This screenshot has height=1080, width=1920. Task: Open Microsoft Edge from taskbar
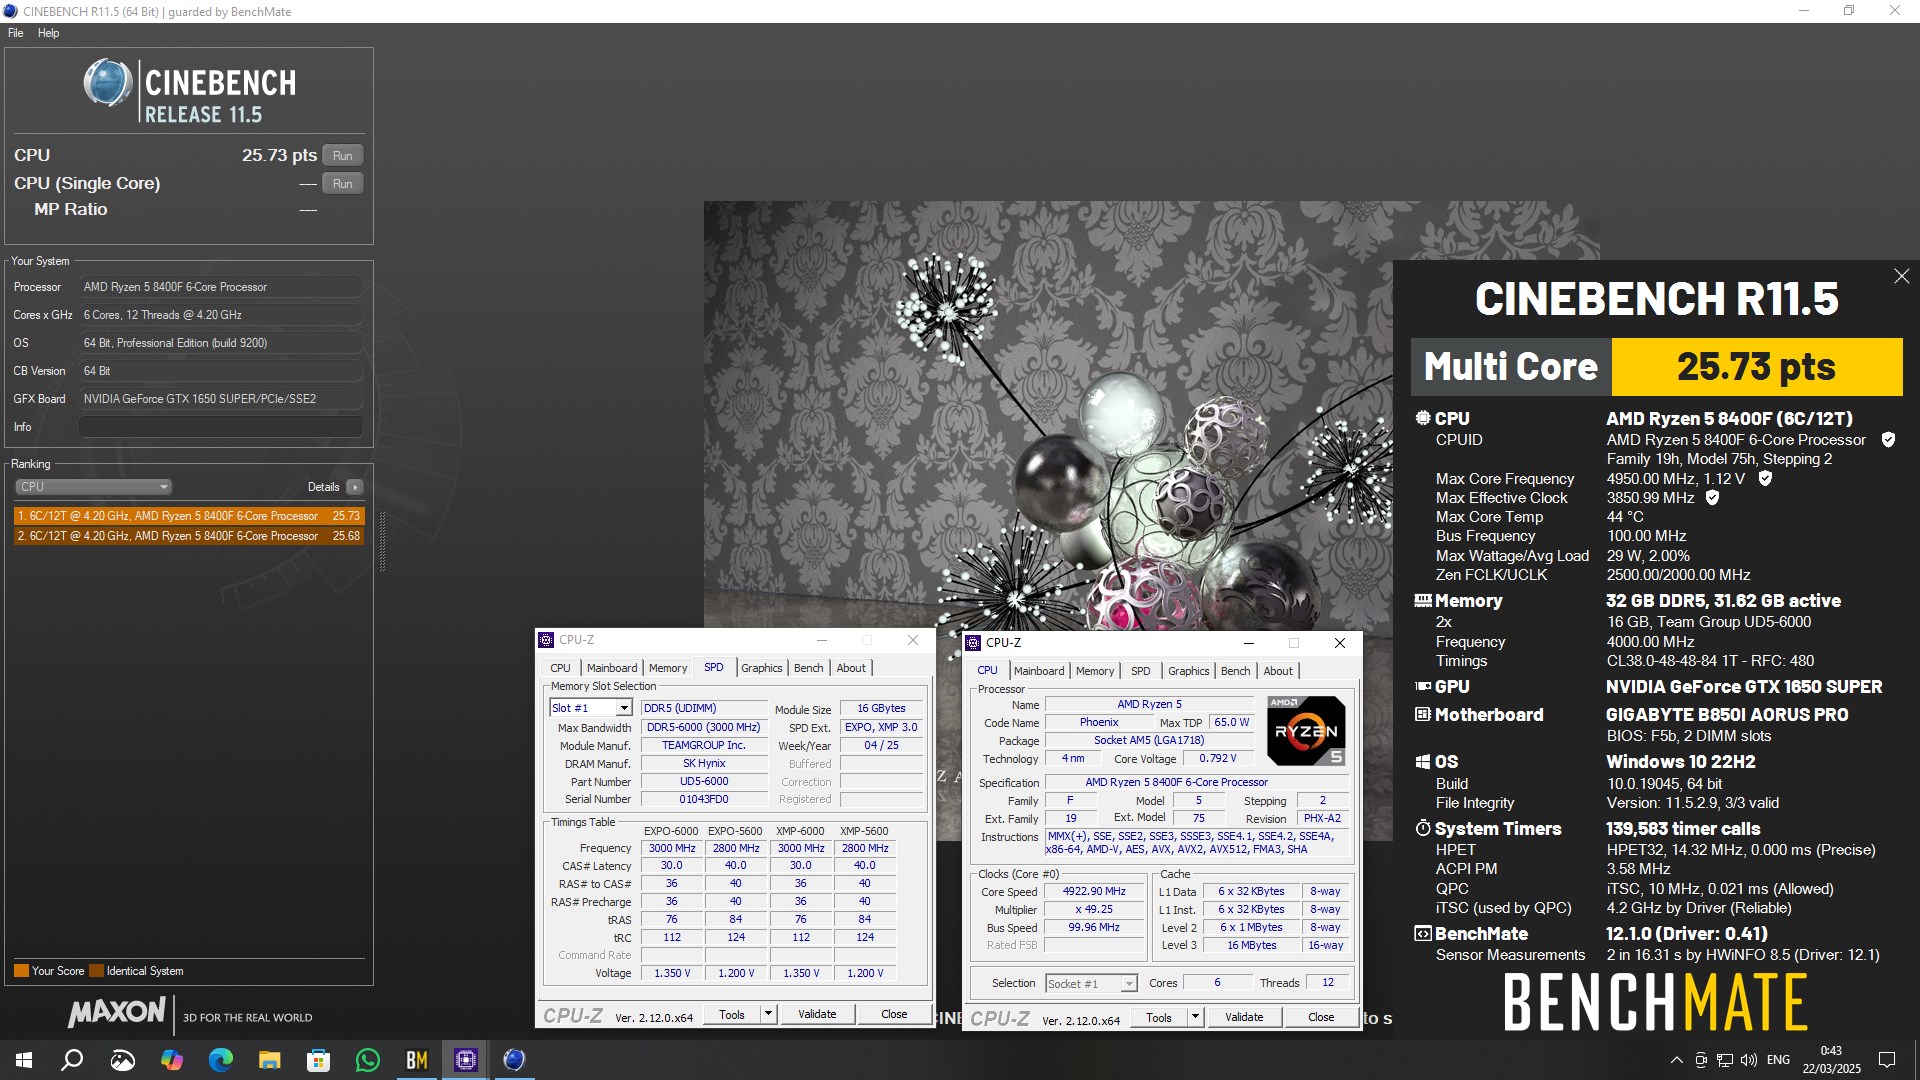[220, 1060]
